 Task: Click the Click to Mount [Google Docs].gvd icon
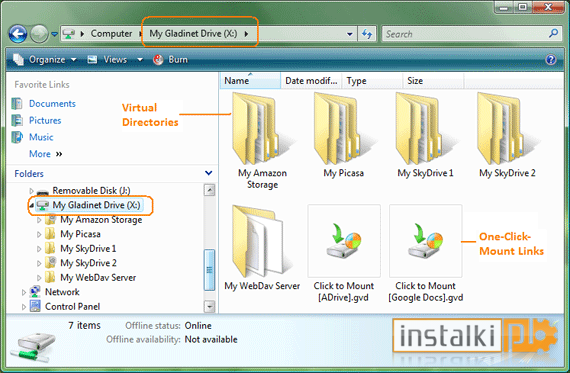point(425,241)
